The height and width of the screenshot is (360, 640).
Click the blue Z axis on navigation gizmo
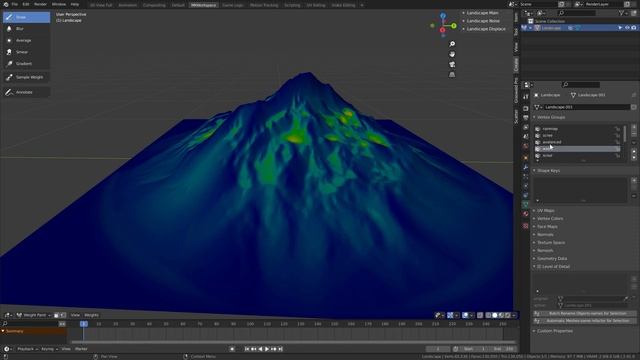[443, 16]
